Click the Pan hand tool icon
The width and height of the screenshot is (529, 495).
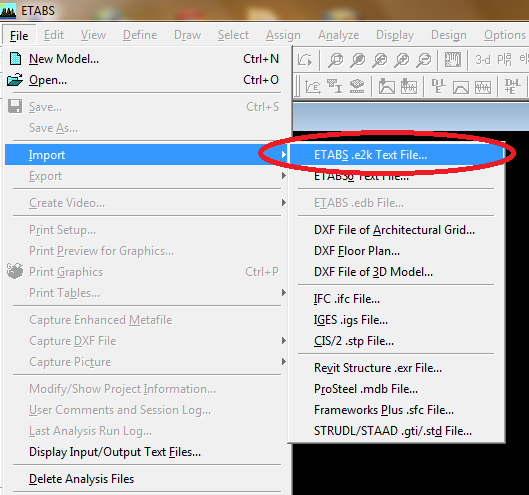(x=452, y=60)
